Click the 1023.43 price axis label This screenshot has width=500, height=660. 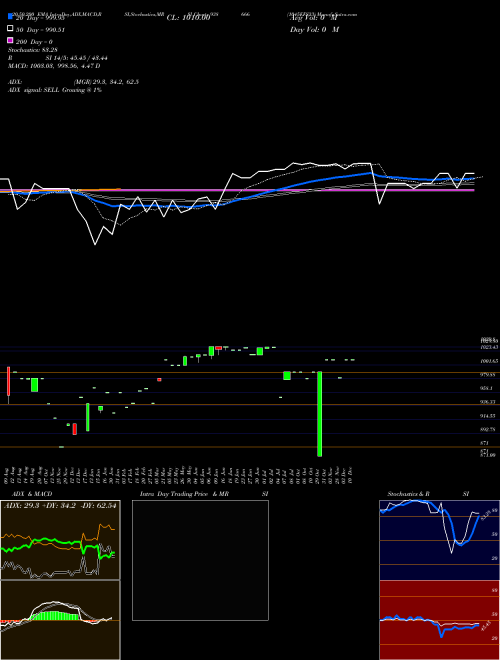489,347
